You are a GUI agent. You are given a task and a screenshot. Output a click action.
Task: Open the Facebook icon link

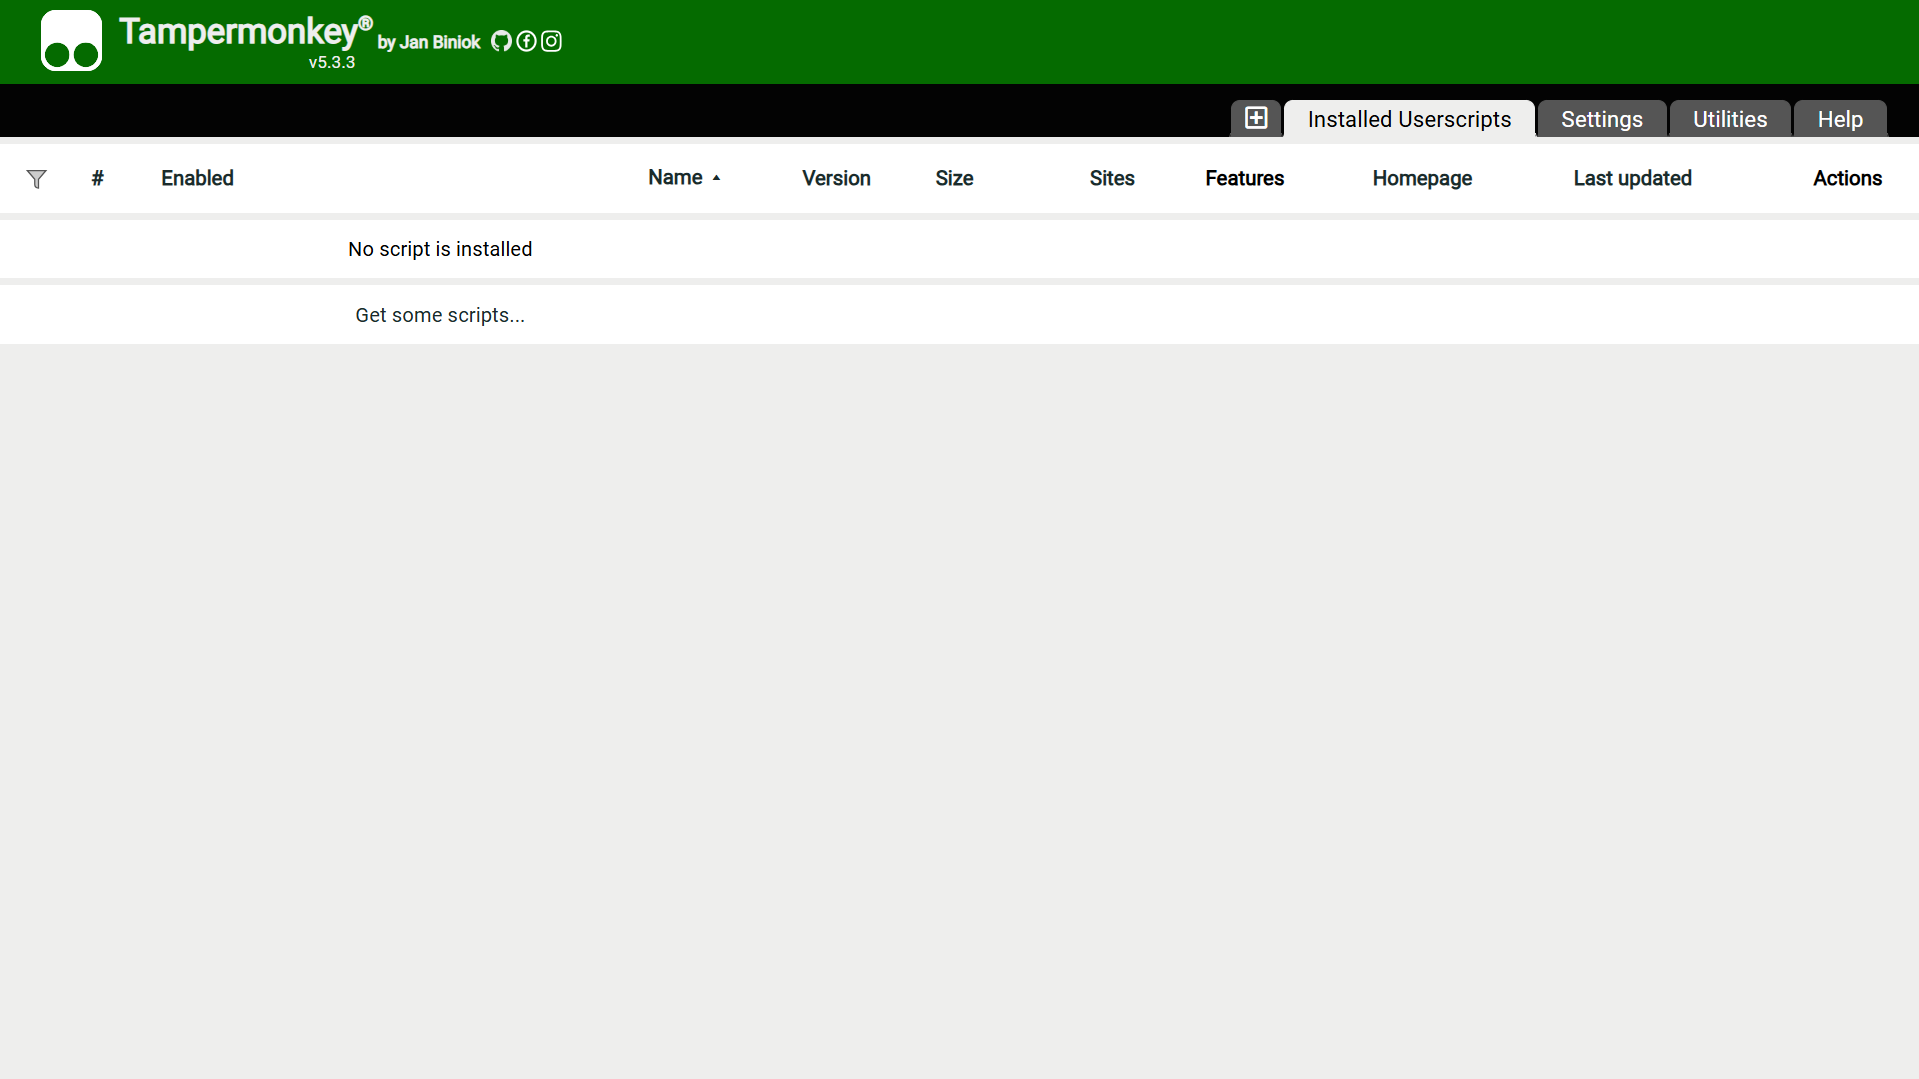click(x=526, y=41)
